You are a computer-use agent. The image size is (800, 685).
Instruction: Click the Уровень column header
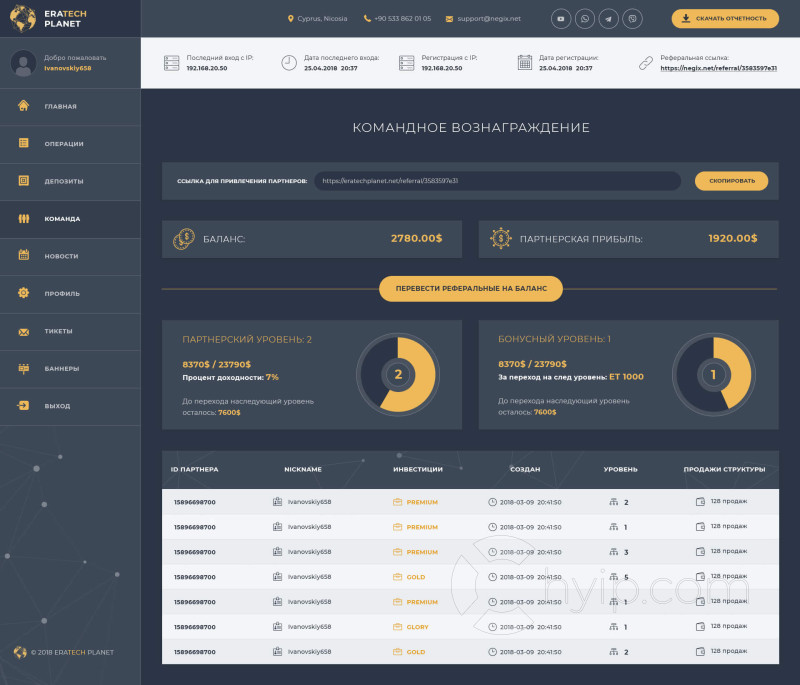[x=620, y=469]
